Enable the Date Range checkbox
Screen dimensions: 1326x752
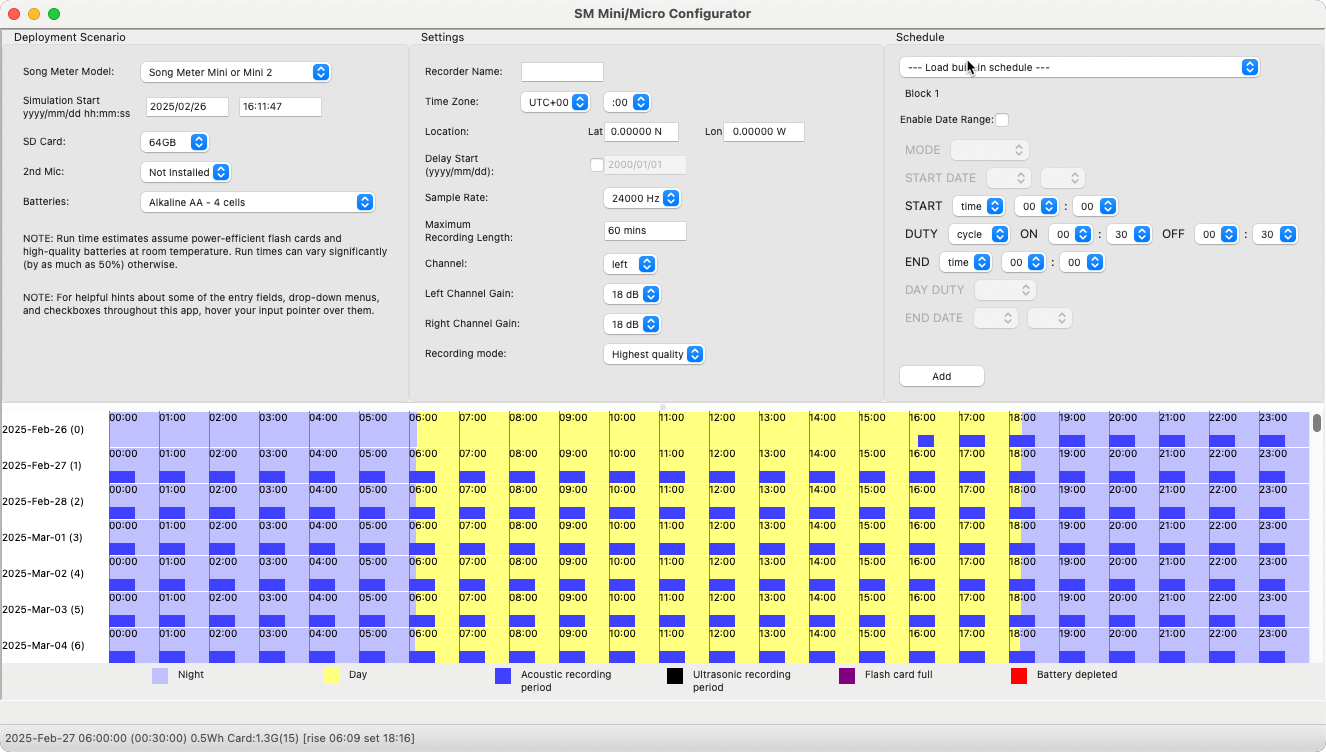pos(1003,119)
